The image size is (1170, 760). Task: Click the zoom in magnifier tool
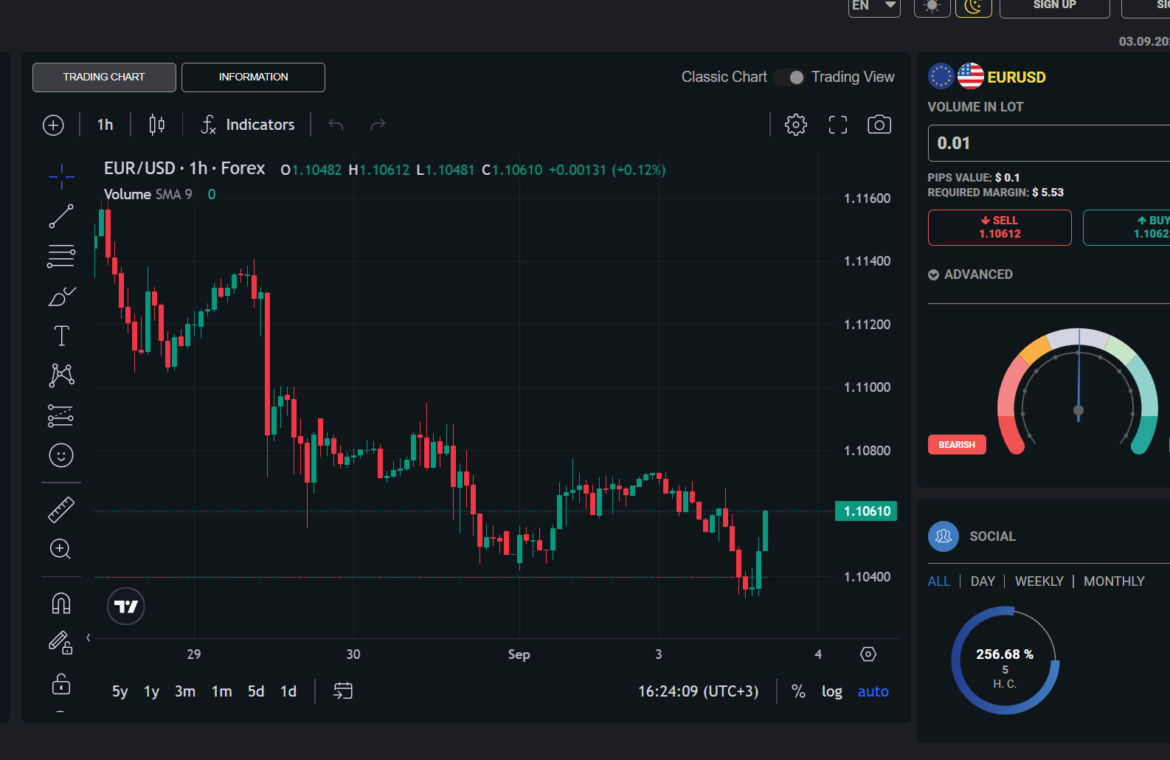61,548
